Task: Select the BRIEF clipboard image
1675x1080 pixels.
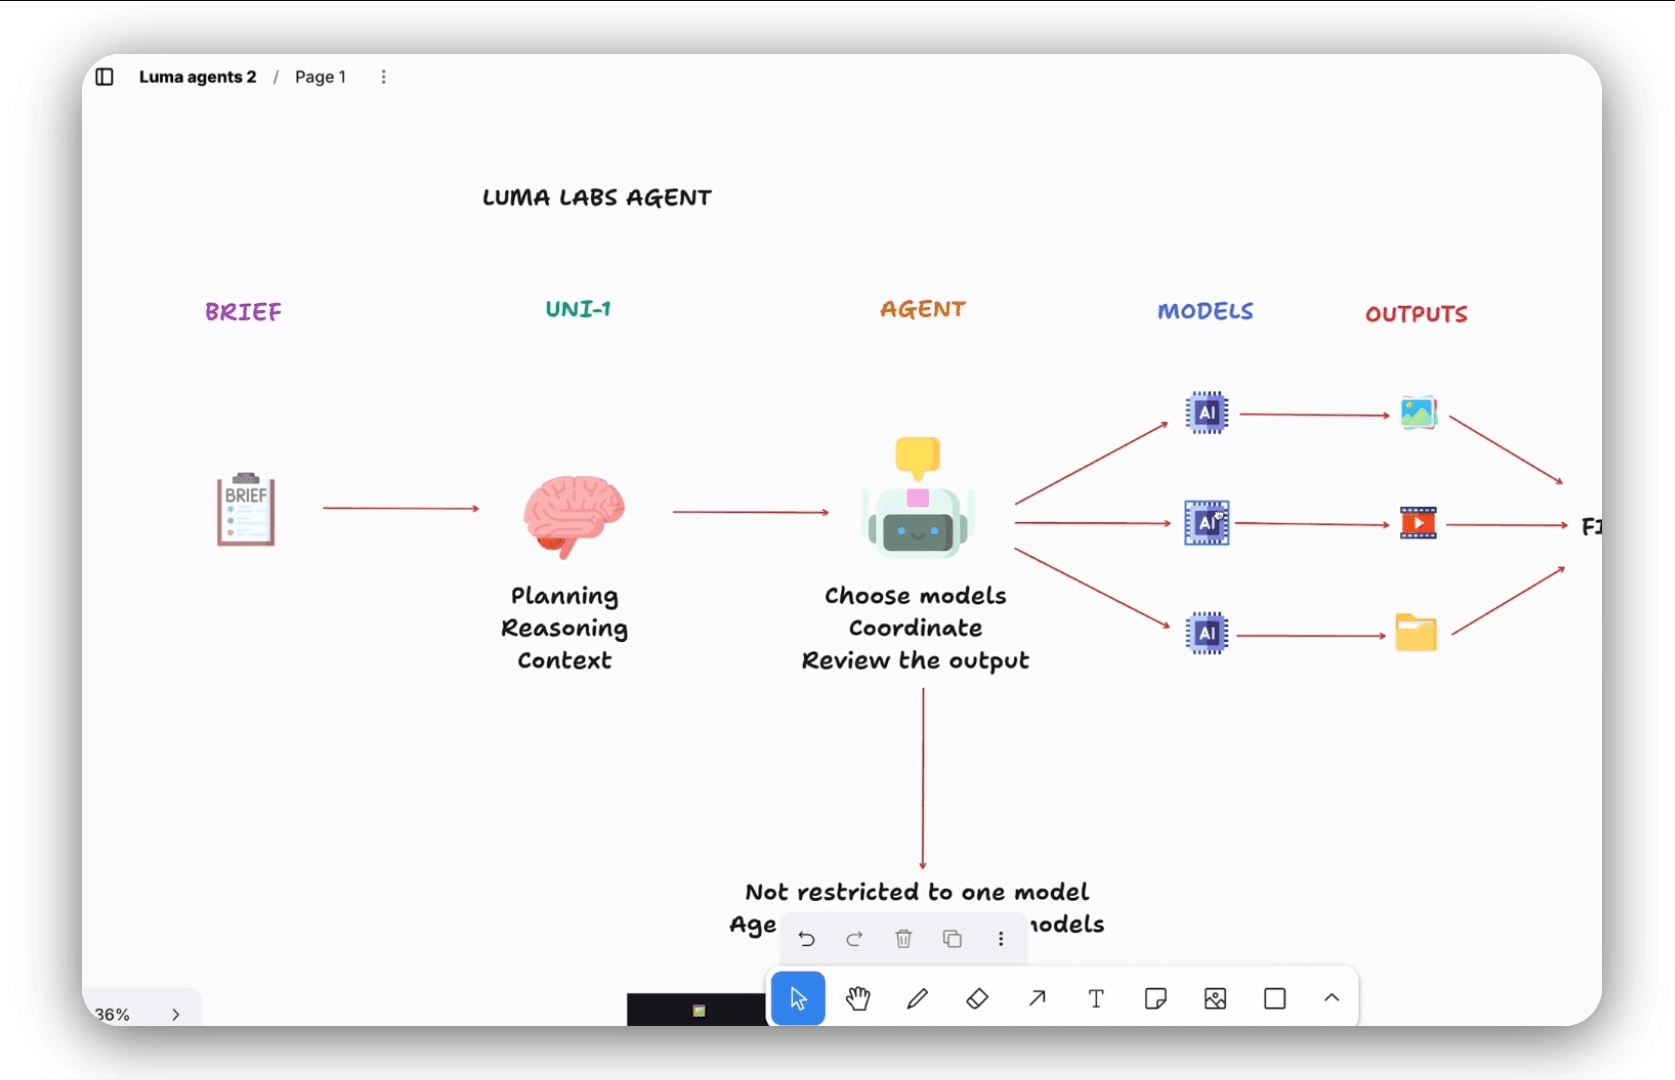Action: 246,508
